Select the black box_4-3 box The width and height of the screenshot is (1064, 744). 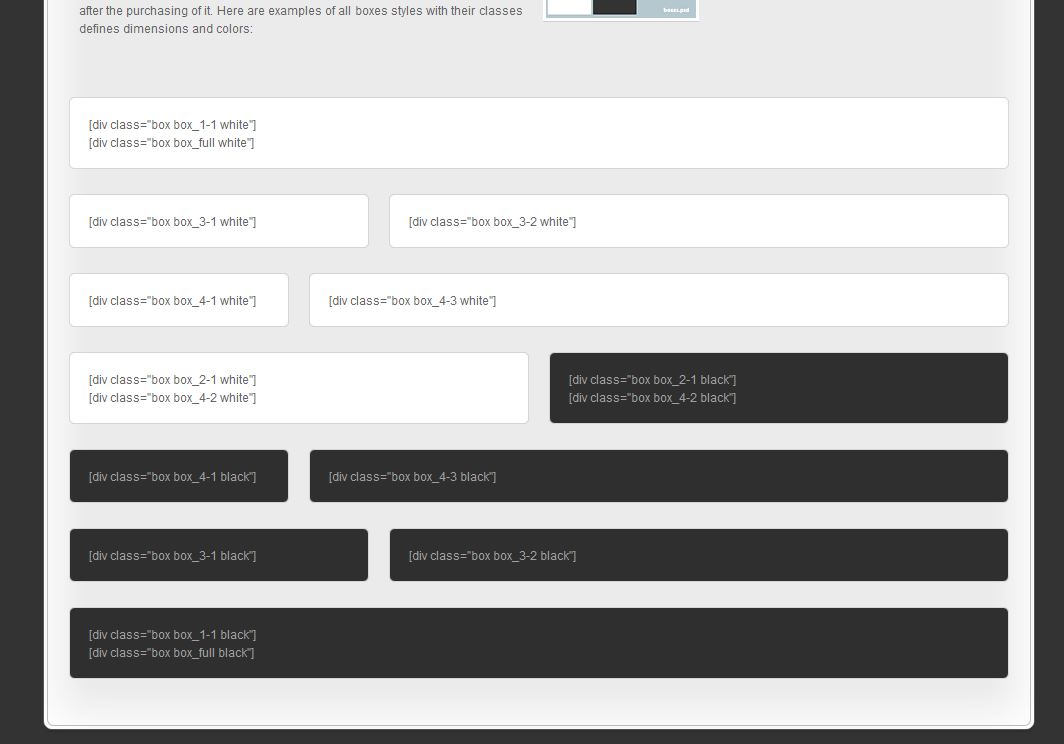pyautogui.click(x=658, y=476)
